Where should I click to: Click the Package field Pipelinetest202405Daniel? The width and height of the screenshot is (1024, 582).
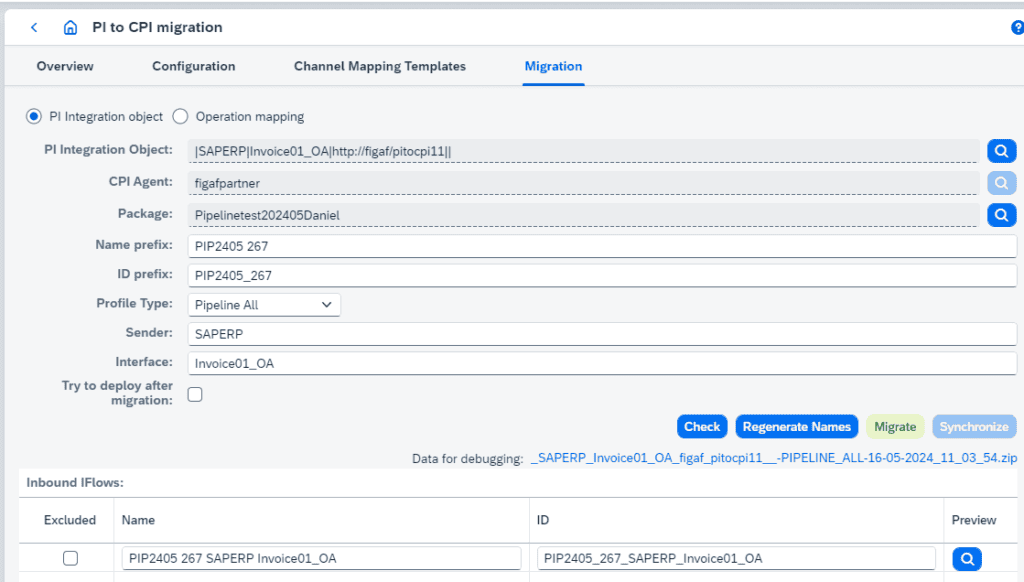coord(583,215)
